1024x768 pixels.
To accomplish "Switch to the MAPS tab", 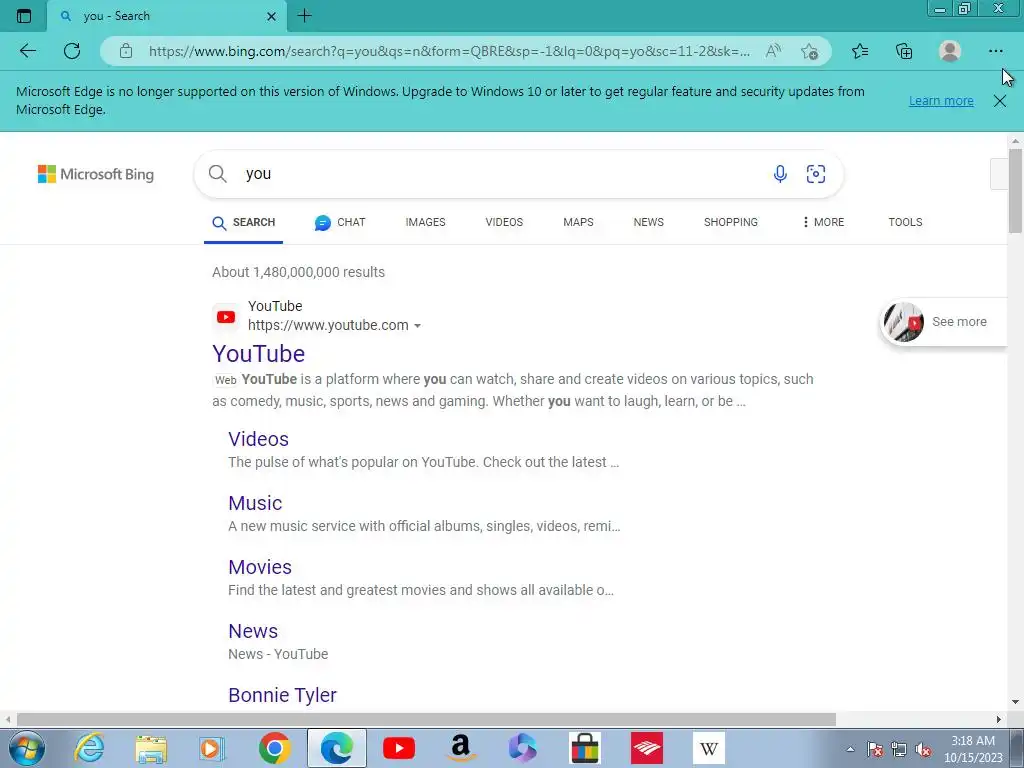I will coord(578,222).
